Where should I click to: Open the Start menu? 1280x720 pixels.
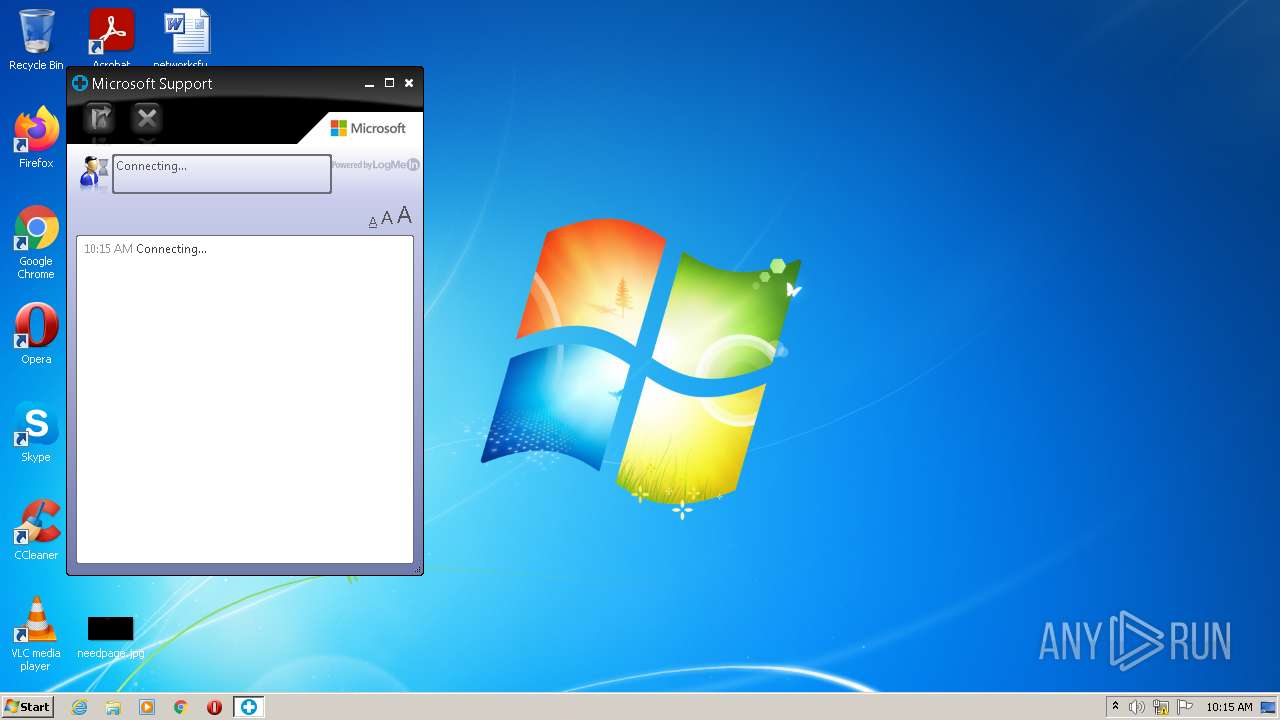click(x=27, y=707)
